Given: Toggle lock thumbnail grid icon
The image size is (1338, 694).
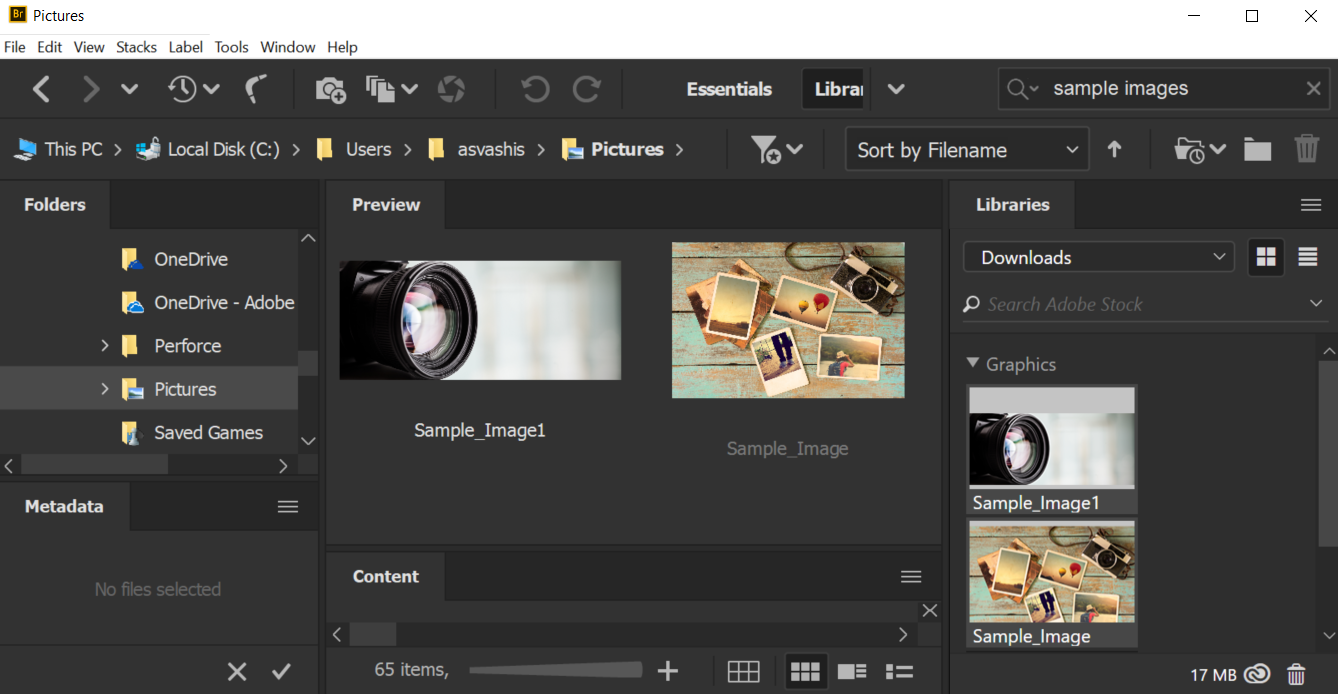Looking at the screenshot, I should tap(743, 672).
